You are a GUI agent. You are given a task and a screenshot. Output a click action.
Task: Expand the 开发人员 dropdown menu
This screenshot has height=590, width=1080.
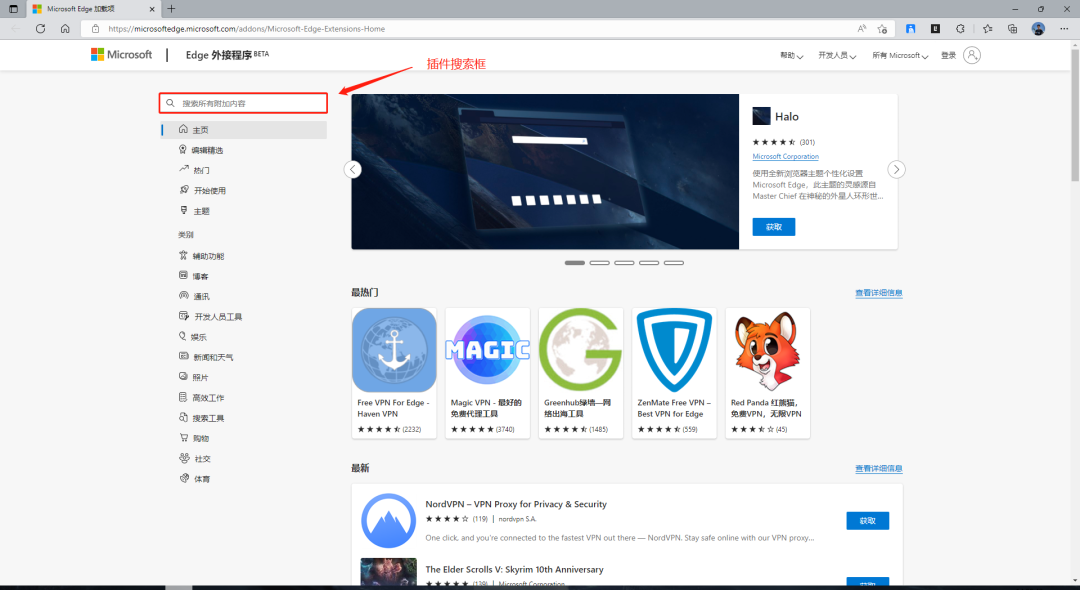click(837, 56)
